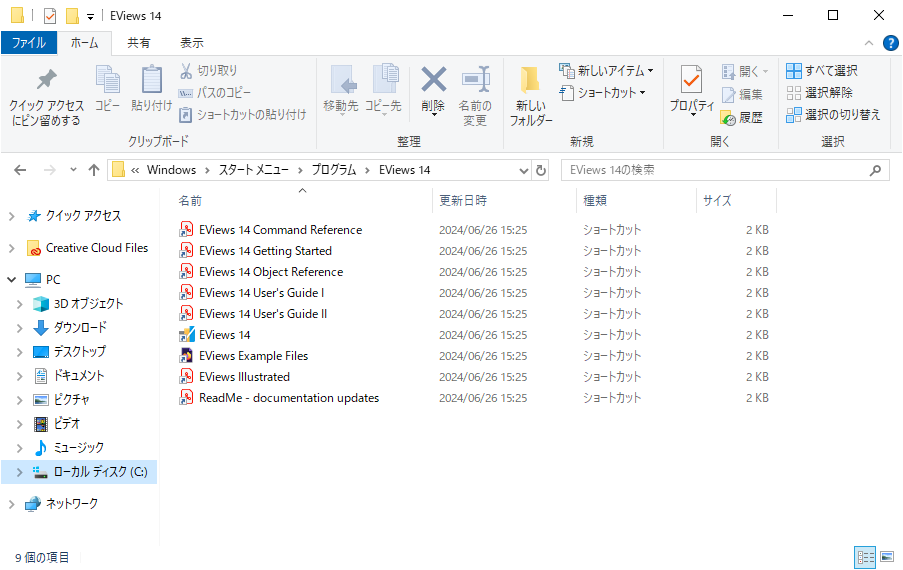Image resolution: width=903 pixels, height=570 pixels.
Task: Pin folder to Quick Access
Action: point(46,95)
